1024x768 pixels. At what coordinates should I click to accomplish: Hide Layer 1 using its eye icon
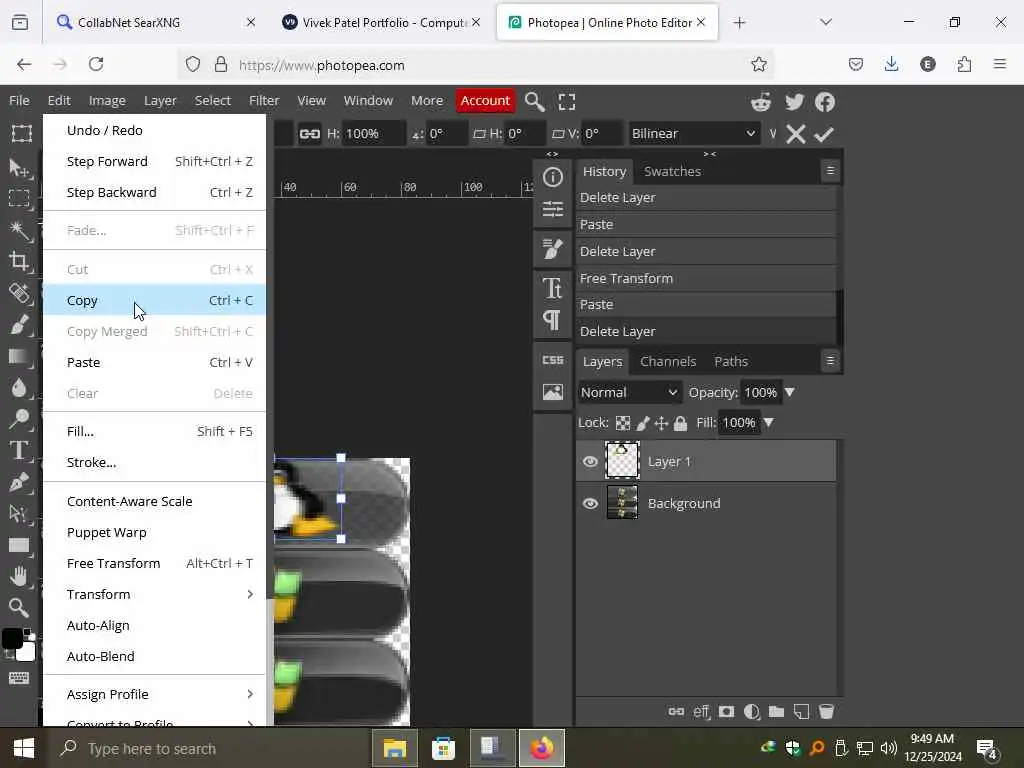pos(590,462)
